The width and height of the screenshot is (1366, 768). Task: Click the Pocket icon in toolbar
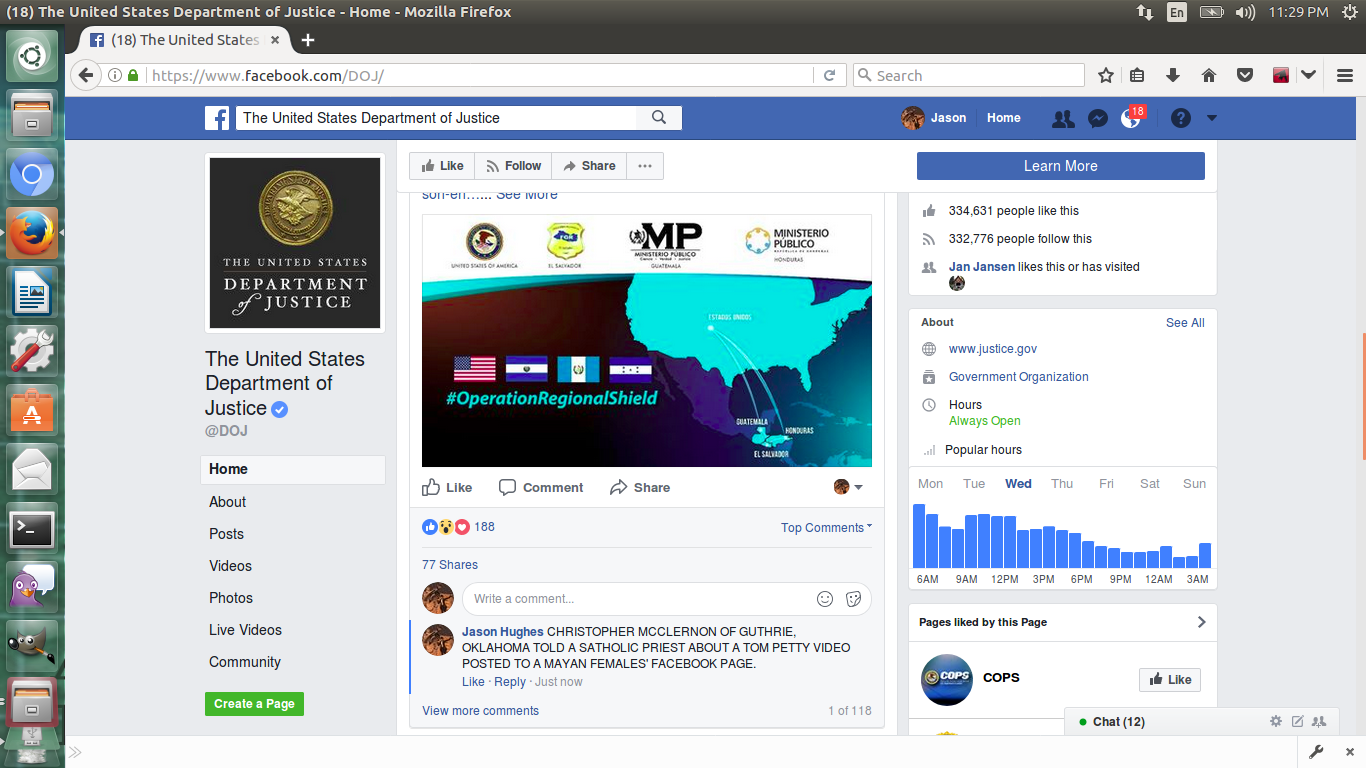pyautogui.click(x=1244, y=75)
